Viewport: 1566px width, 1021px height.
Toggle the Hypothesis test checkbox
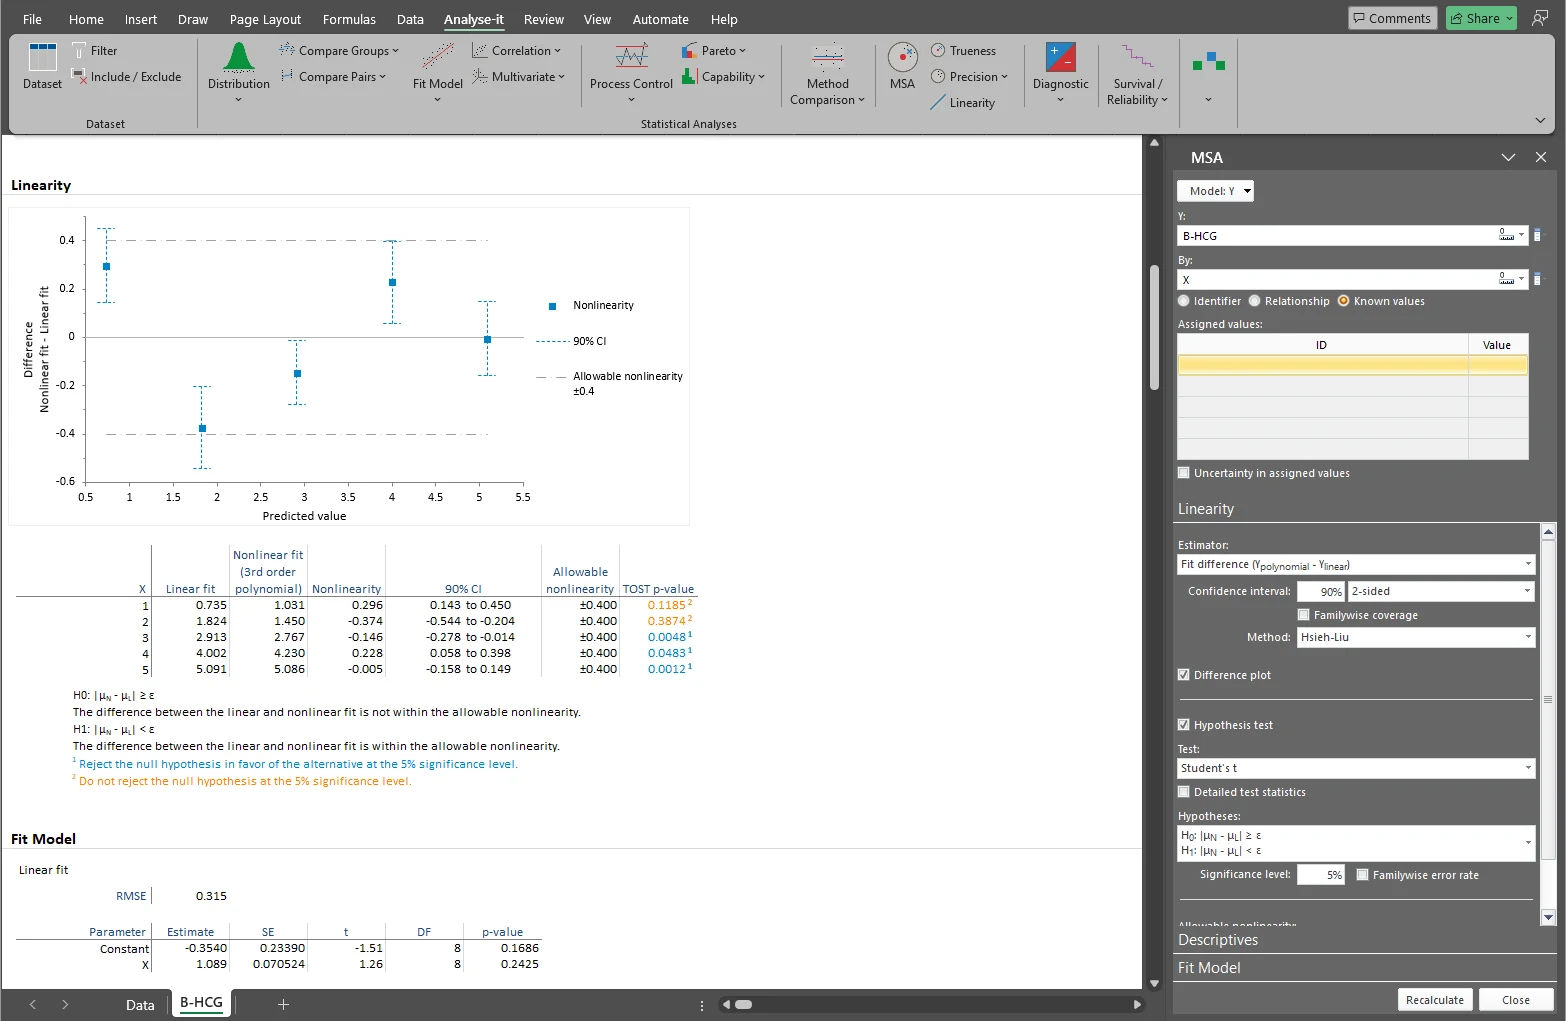point(1184,725)
